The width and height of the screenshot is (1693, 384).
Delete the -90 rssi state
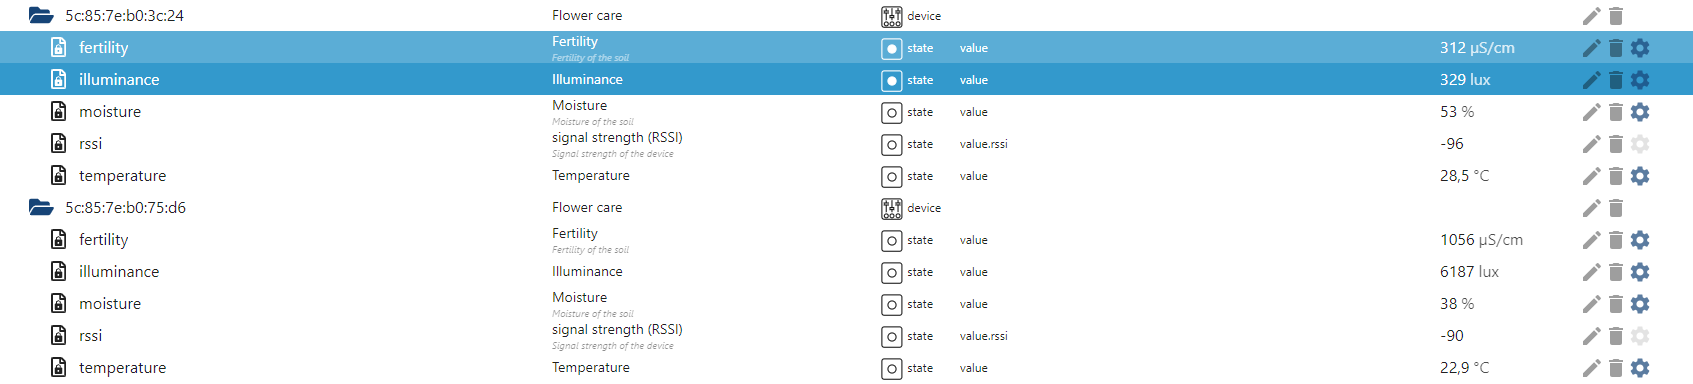[1616, 336]
